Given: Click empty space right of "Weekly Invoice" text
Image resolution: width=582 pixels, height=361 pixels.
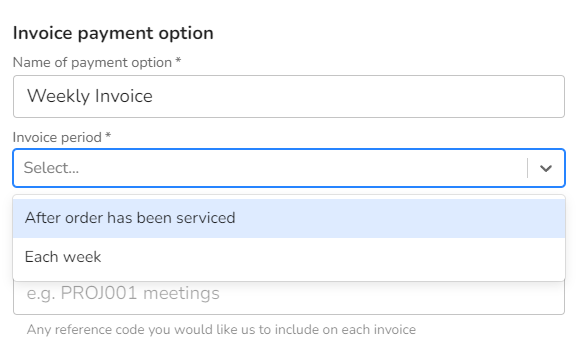Looking at the screenshot, I should 356,96.
